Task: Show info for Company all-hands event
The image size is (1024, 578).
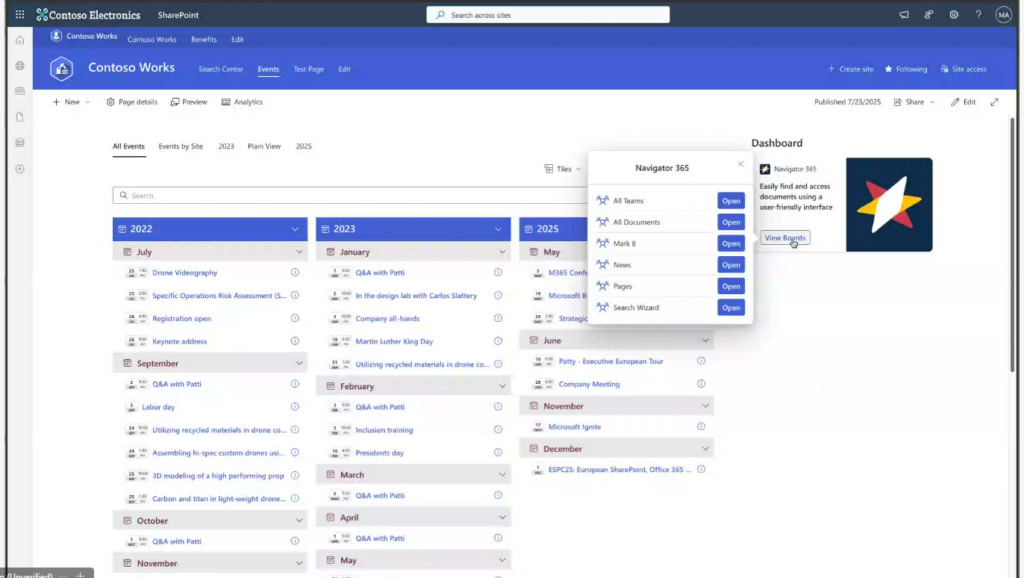Action: tap(498, 318)
